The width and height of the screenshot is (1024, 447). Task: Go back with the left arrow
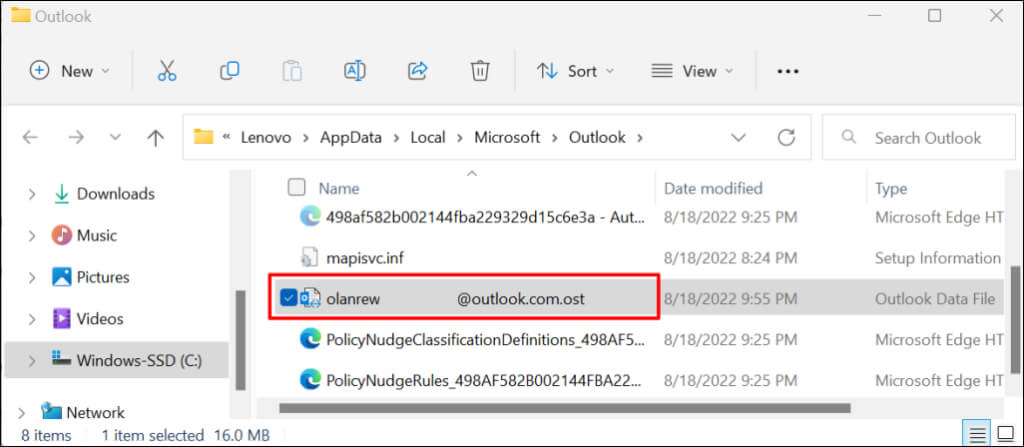pyautogui.click(x=30, y=137)
